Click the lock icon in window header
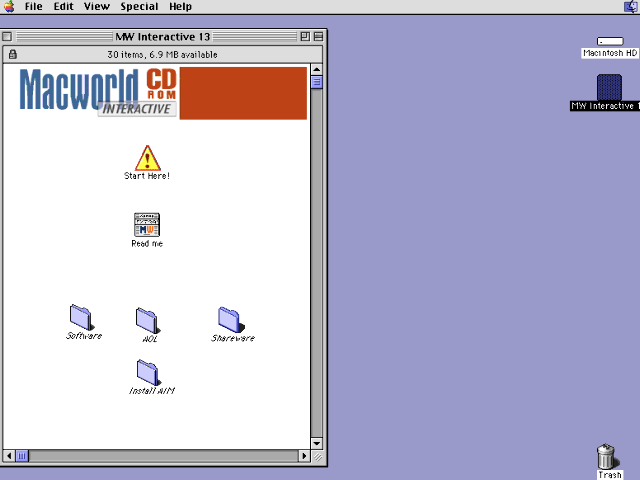The height and width of the screenshot is (480, 640). pyautogui.click(x=13, y=54)
